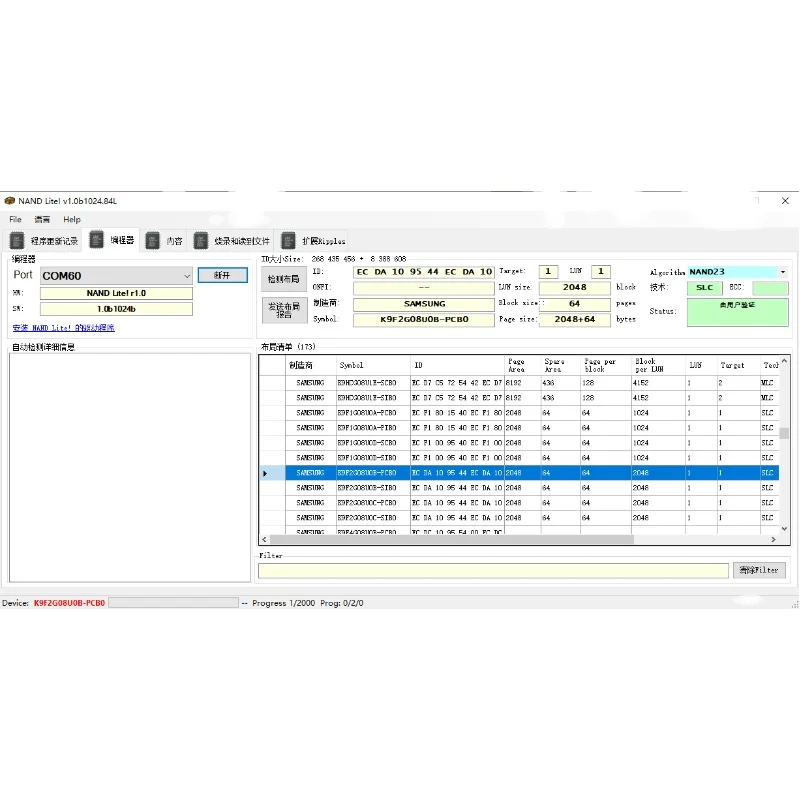Select the K9F1G08U0A-PCB0 row
This screenshot has height=800, width=800.
(x=519, y=413)
